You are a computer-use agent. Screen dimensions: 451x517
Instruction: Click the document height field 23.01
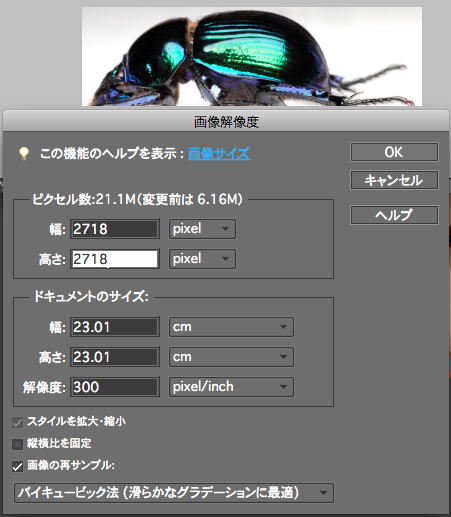pos(115,357)
